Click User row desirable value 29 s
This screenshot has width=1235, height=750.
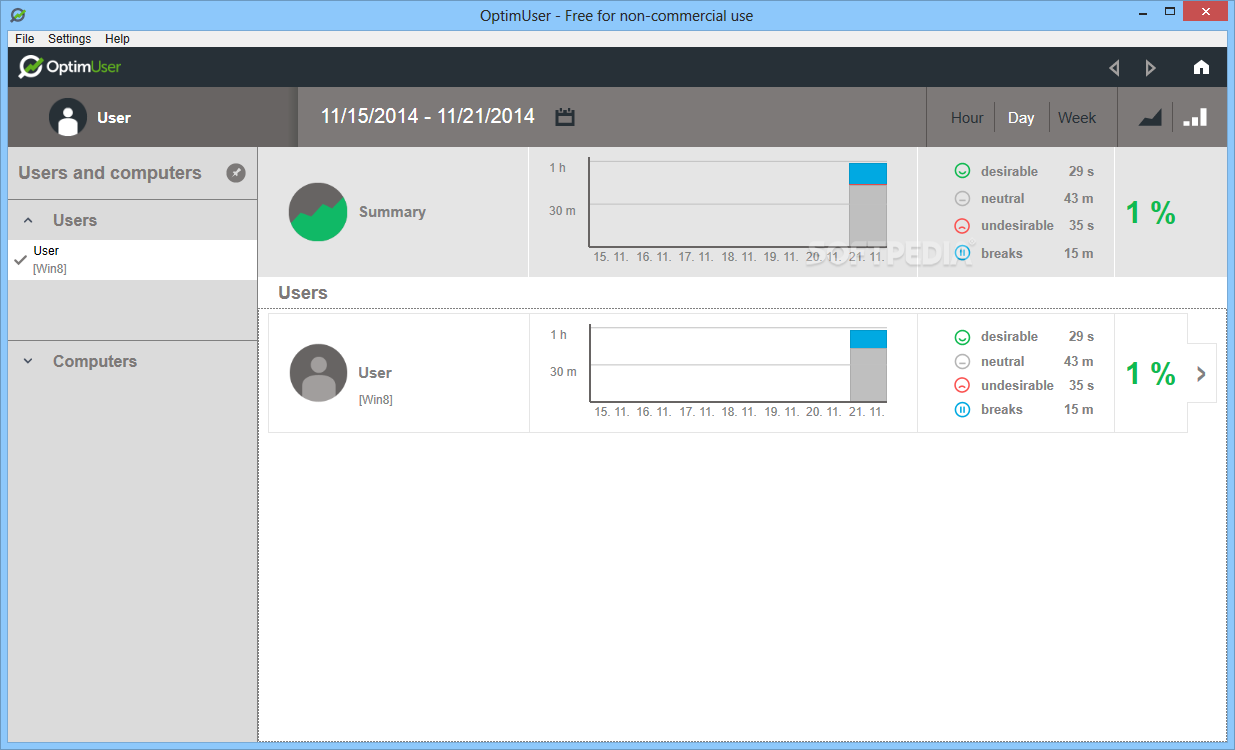[1081, 337]
